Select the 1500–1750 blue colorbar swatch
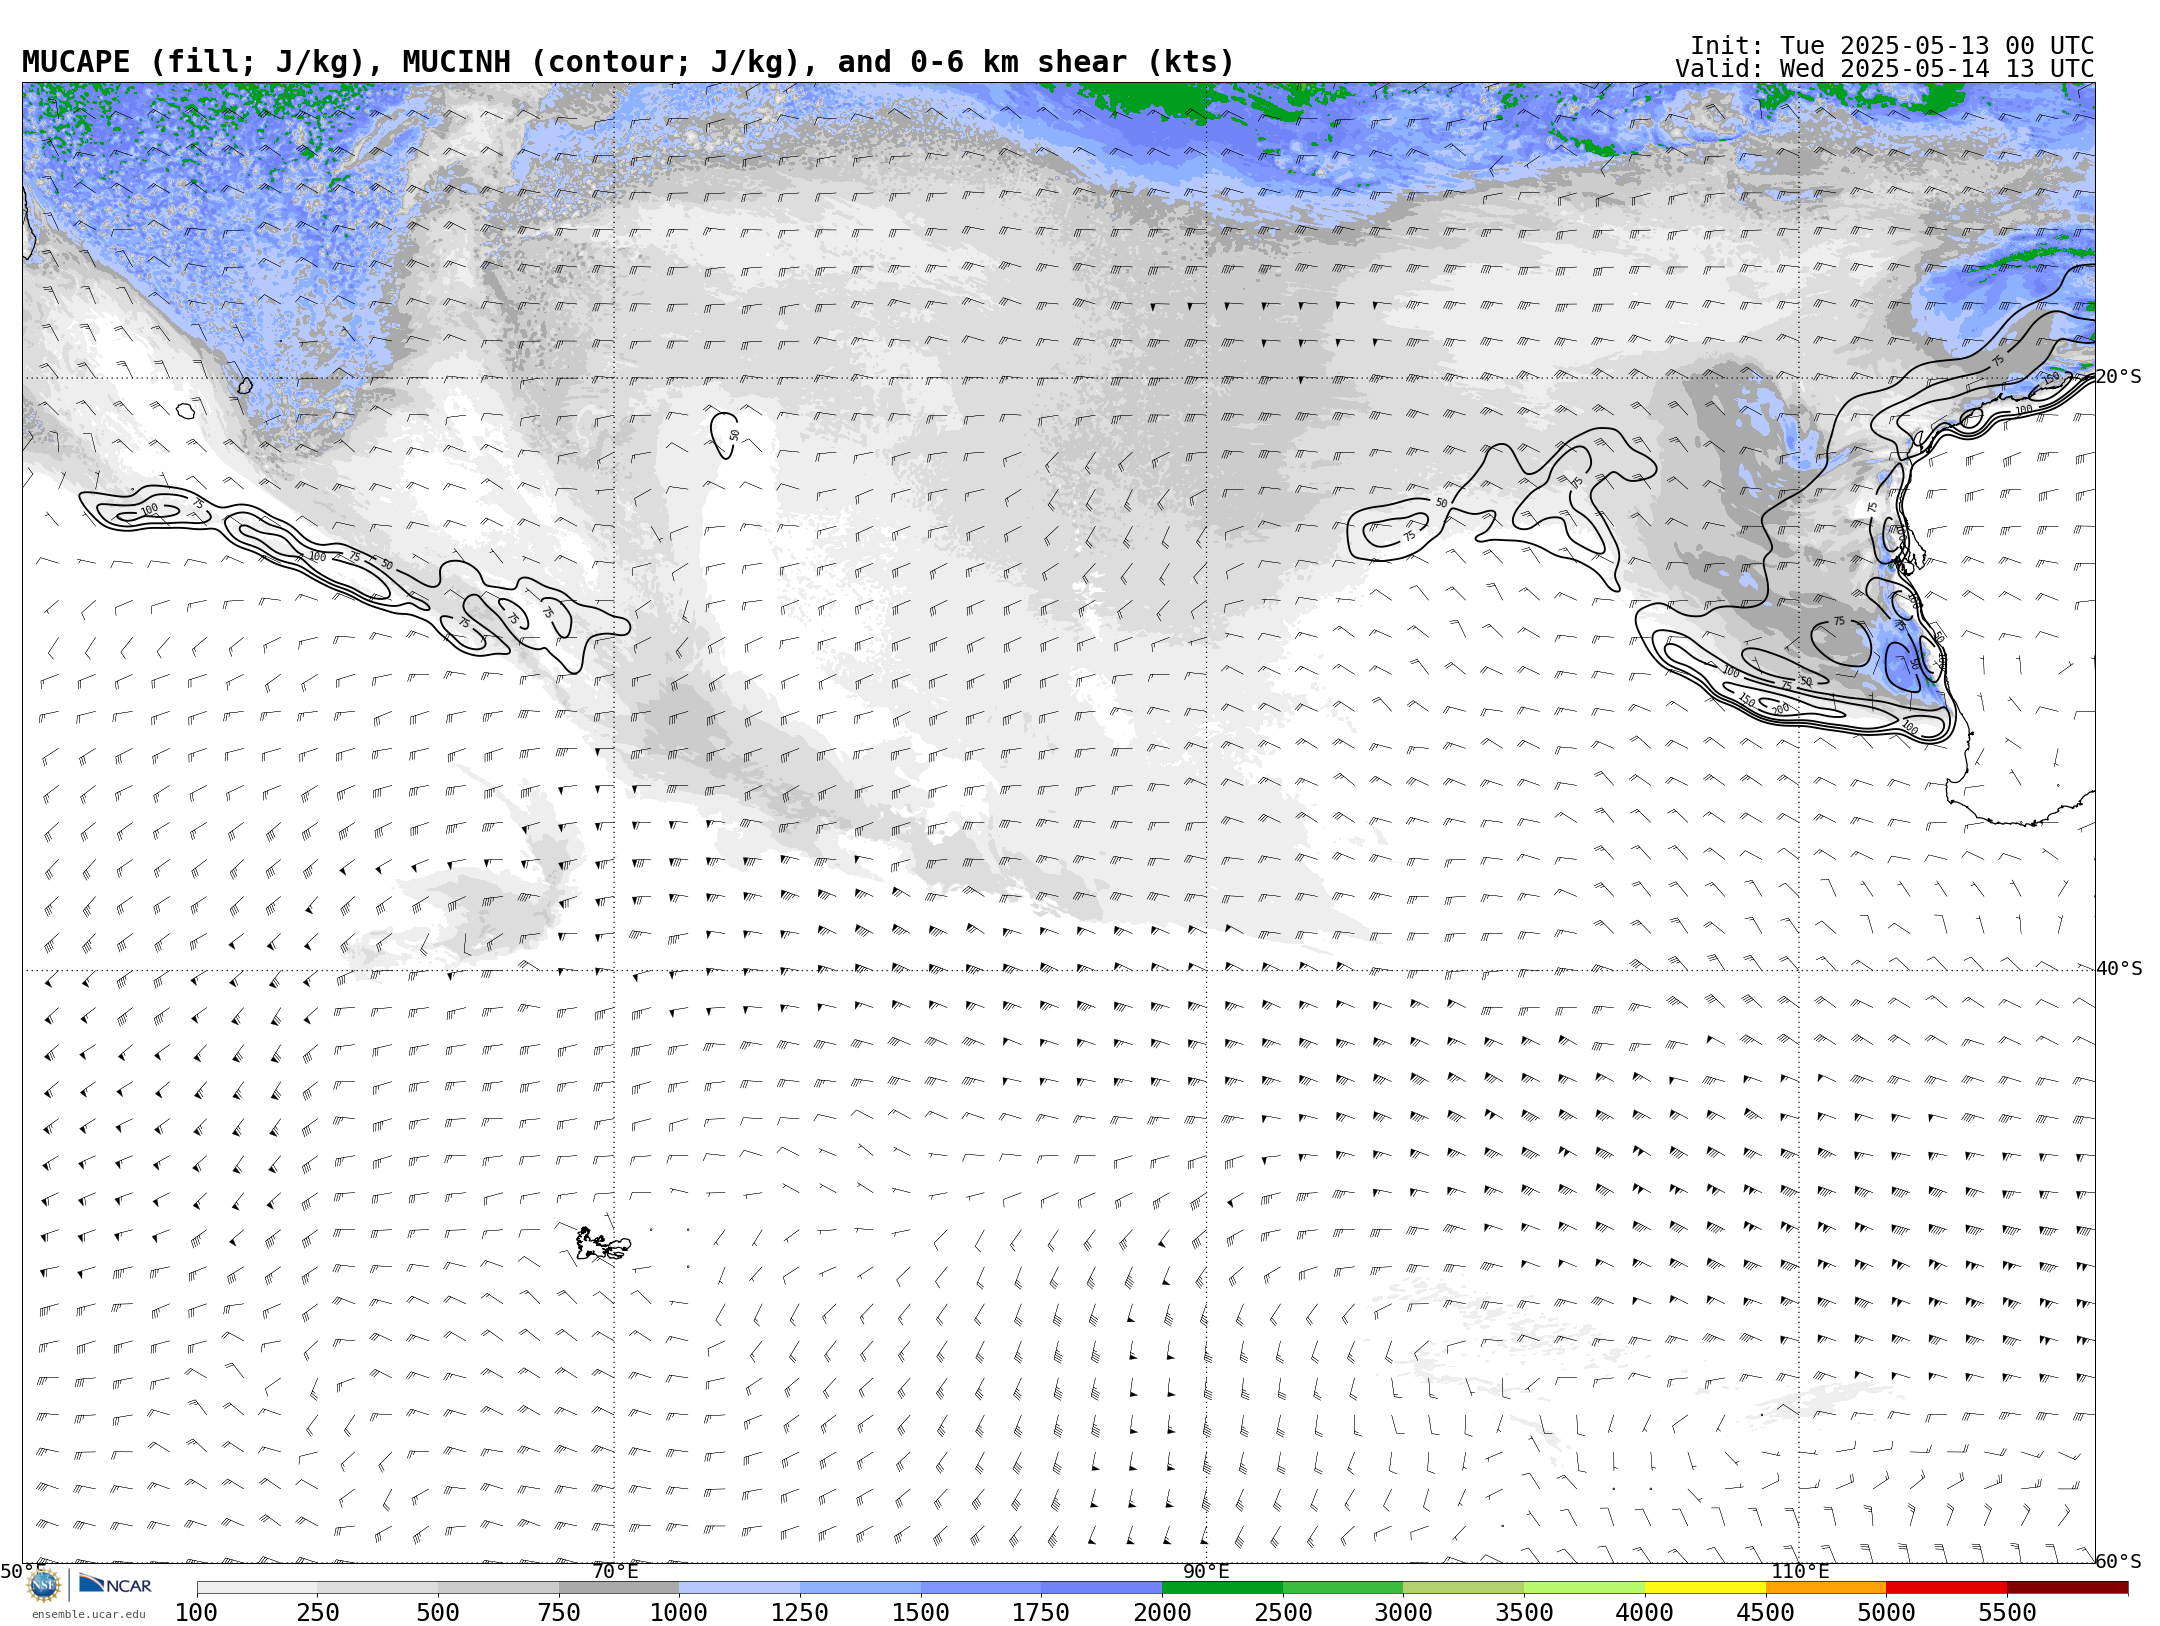Viewport: 2160px width, 1626px height. pyautogui.click(x=981, y=1588)
